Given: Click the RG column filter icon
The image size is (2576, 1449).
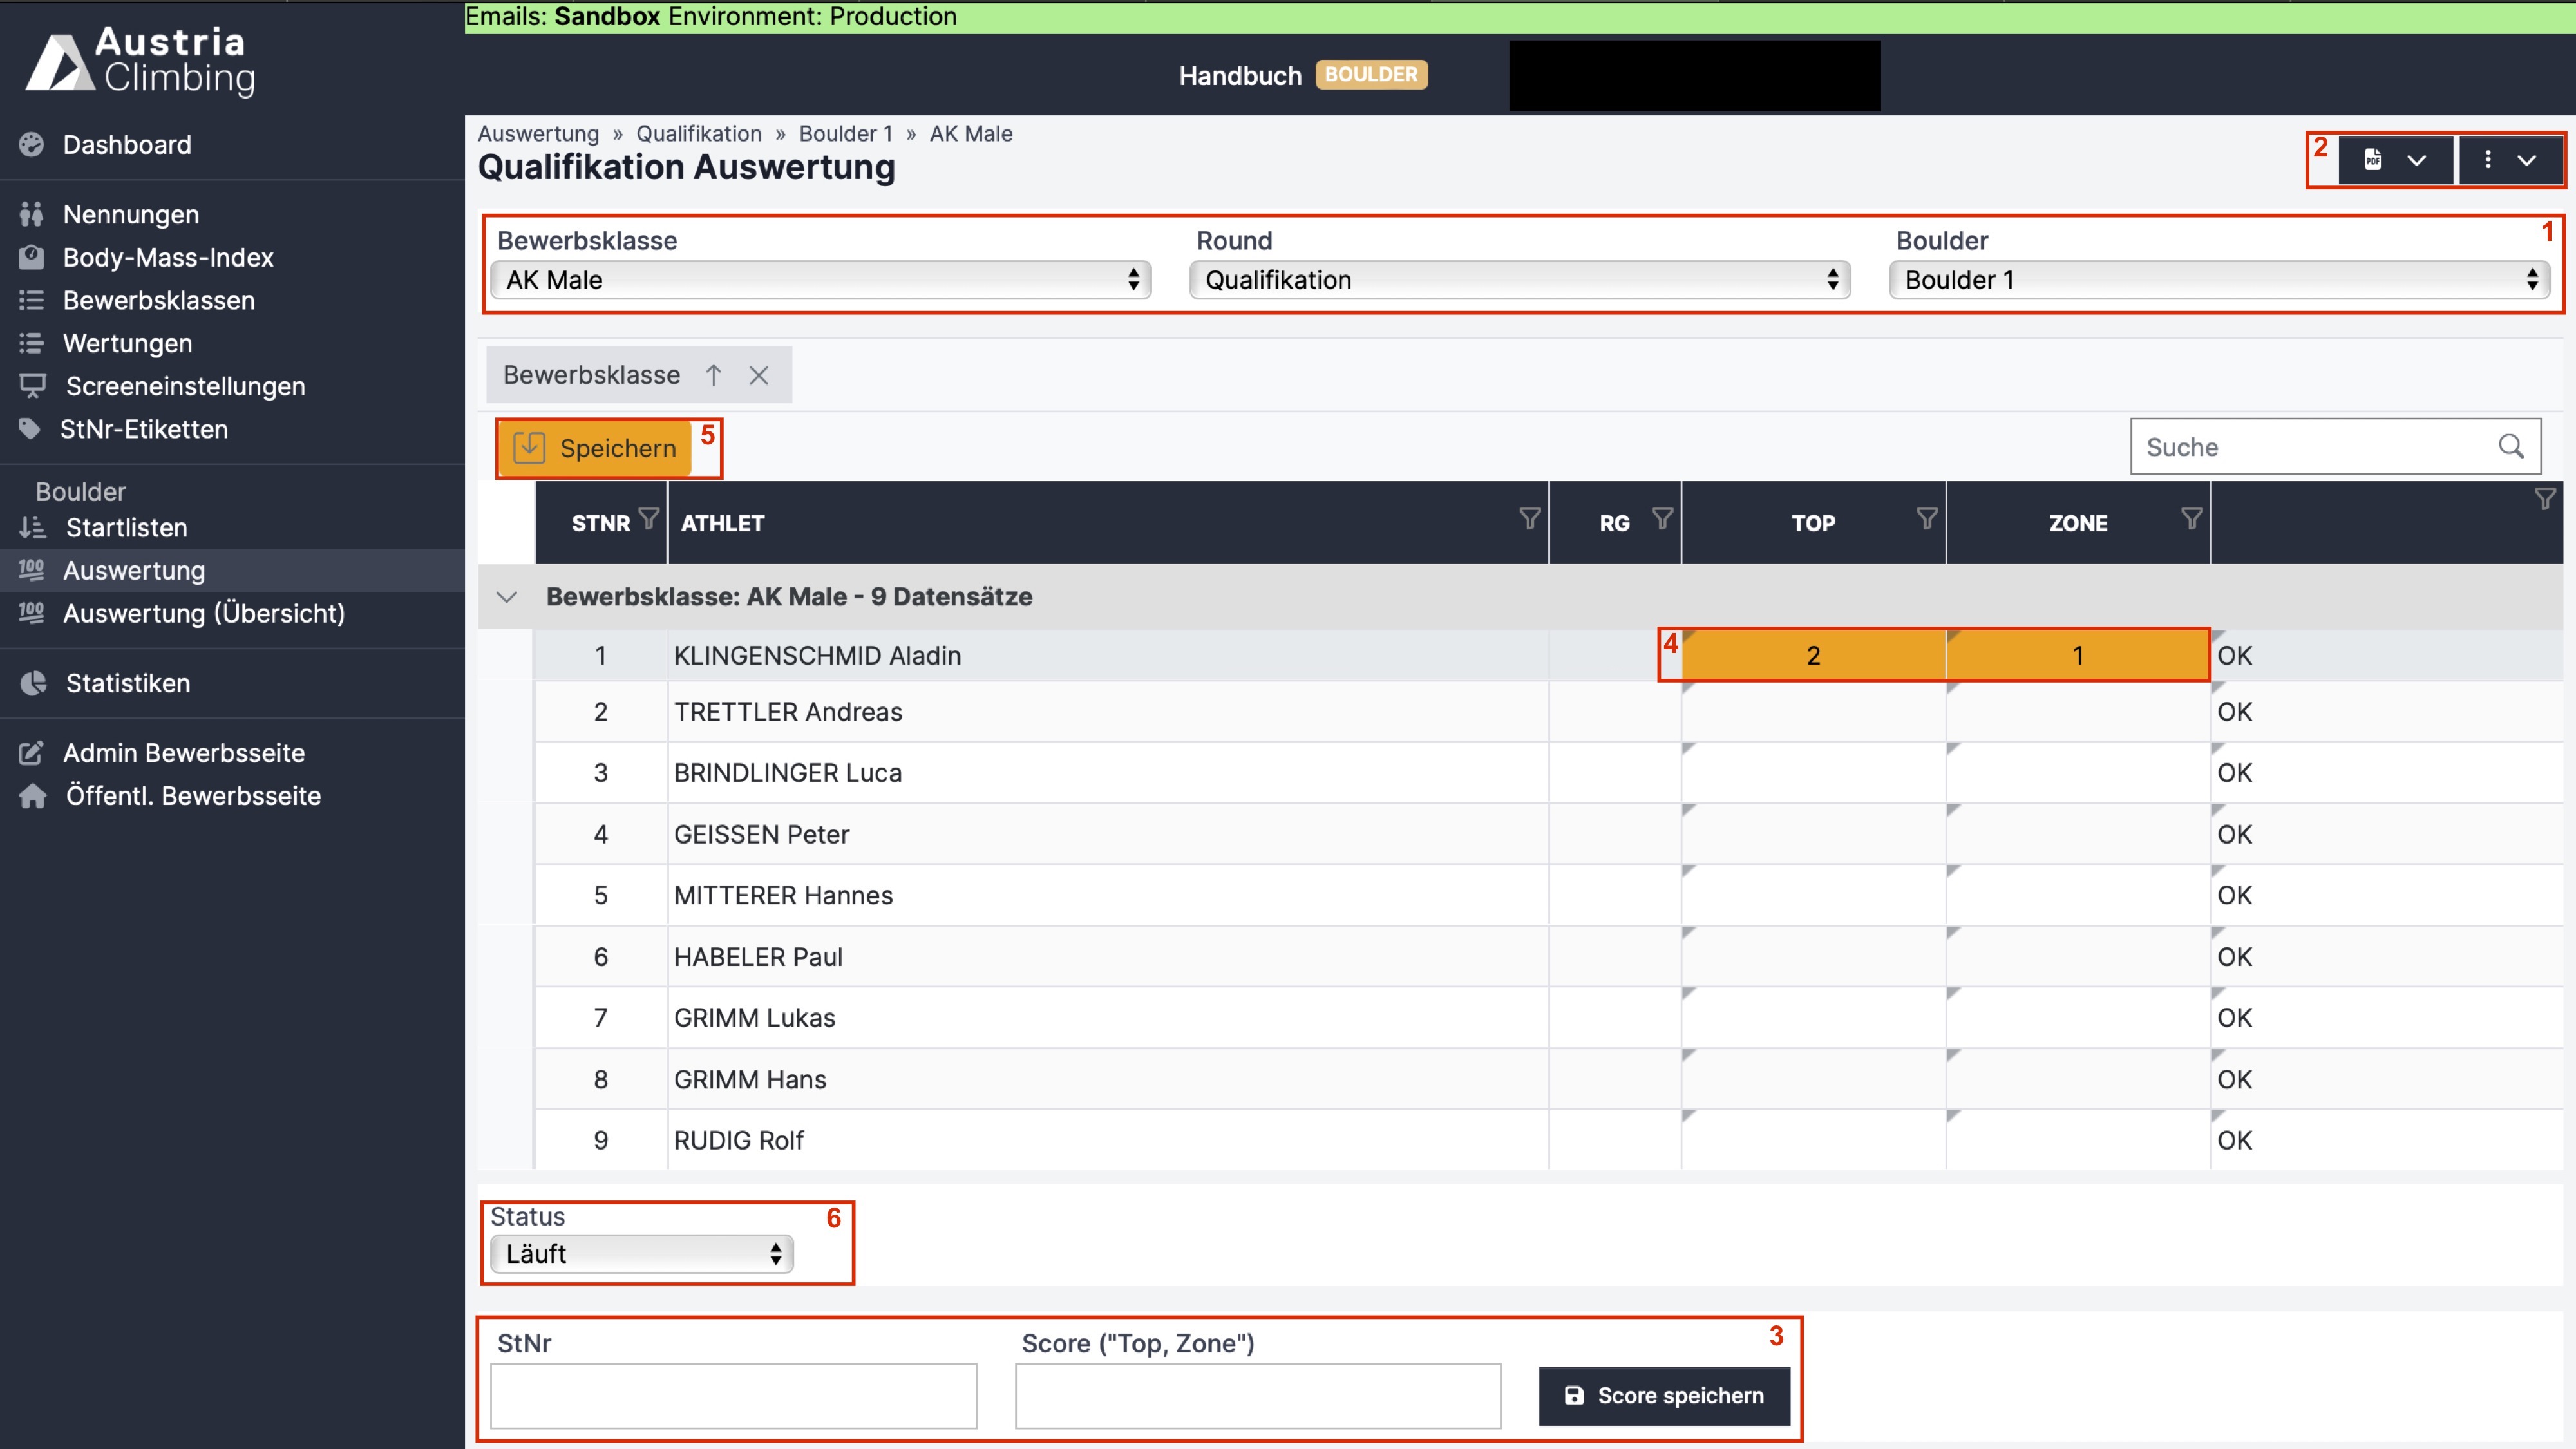Looking at the screenshot, I should click(1662, 518).
